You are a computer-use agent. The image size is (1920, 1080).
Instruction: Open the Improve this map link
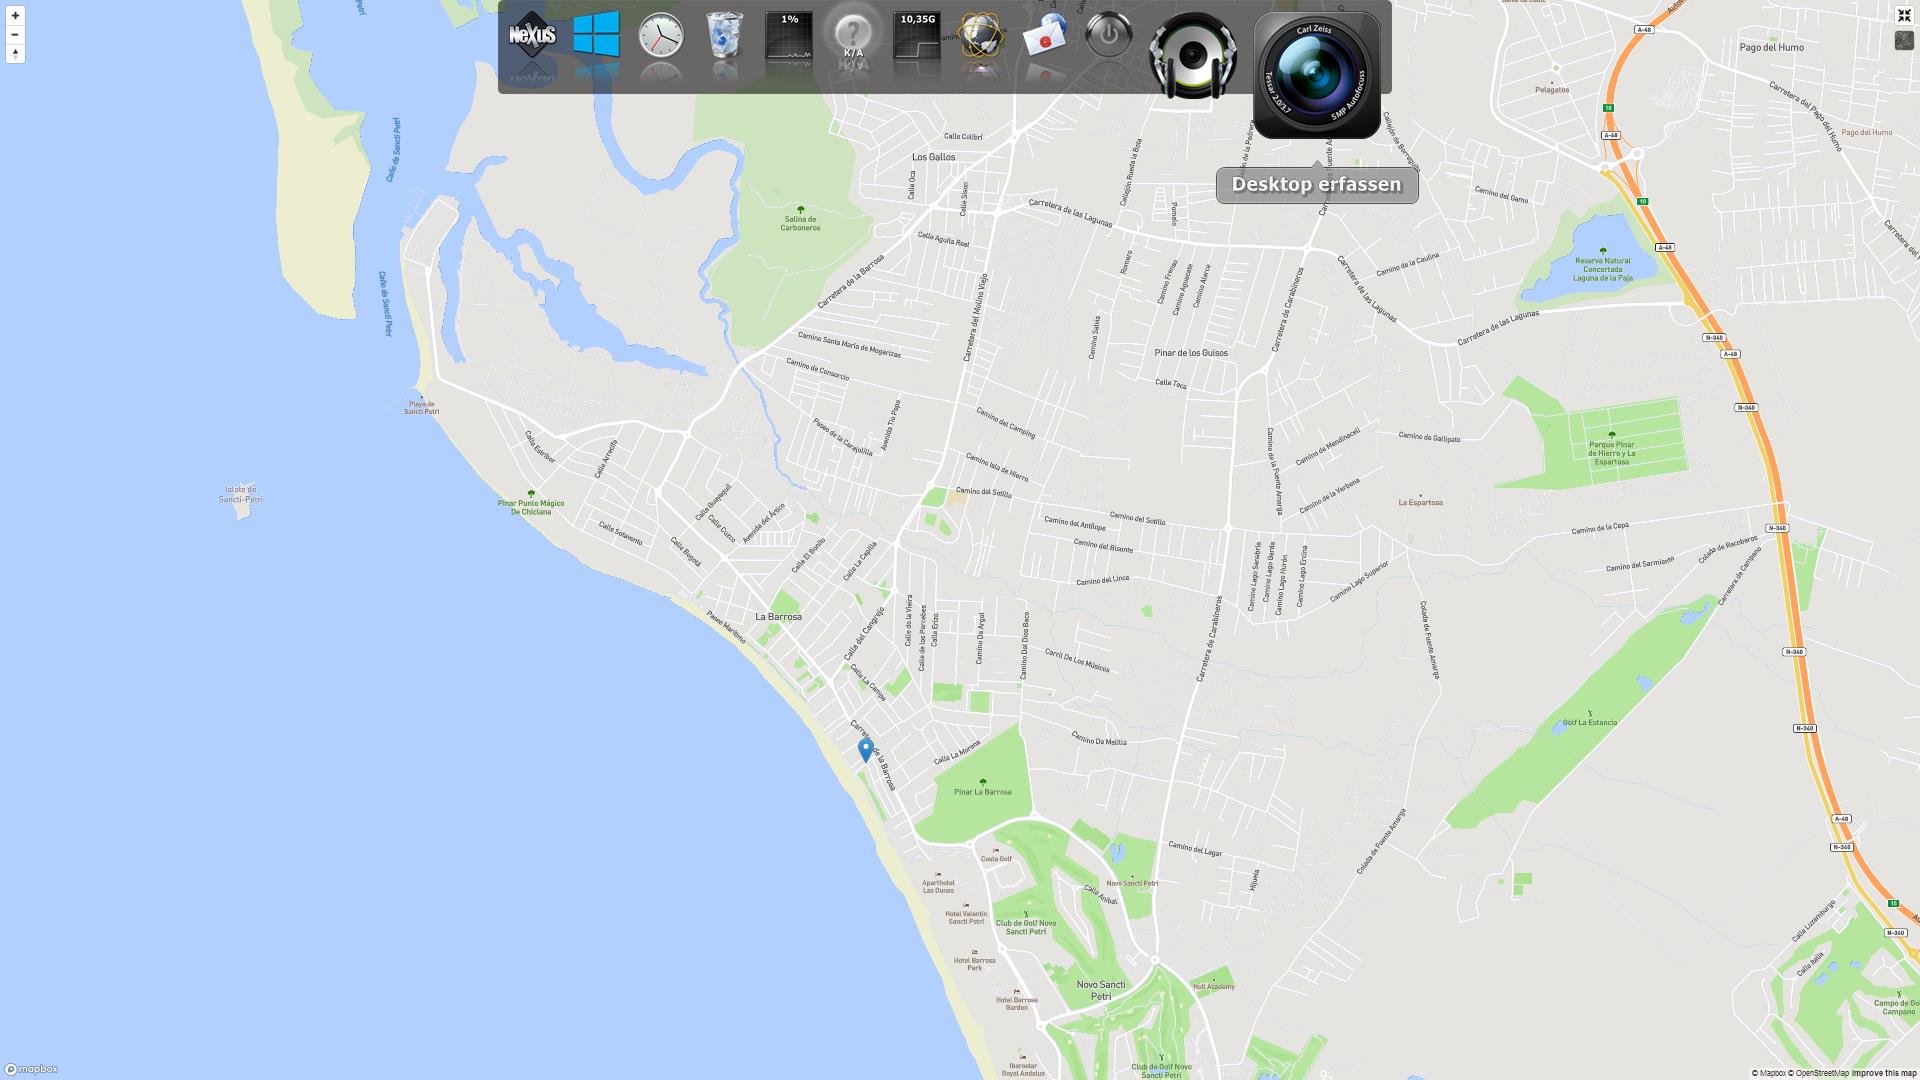[x=1884, y=1073]
